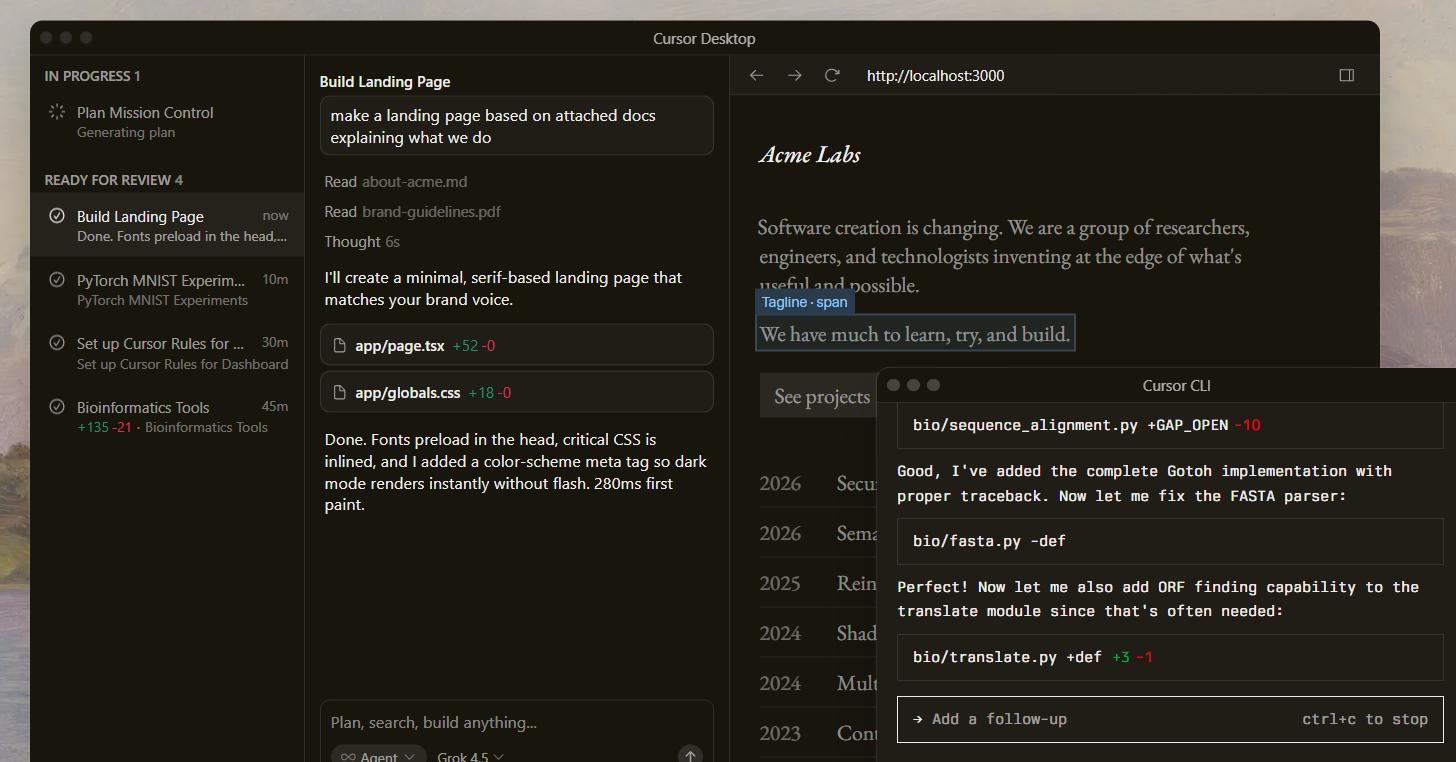Open the Bioinformatics Tools task

pos(167,417)
